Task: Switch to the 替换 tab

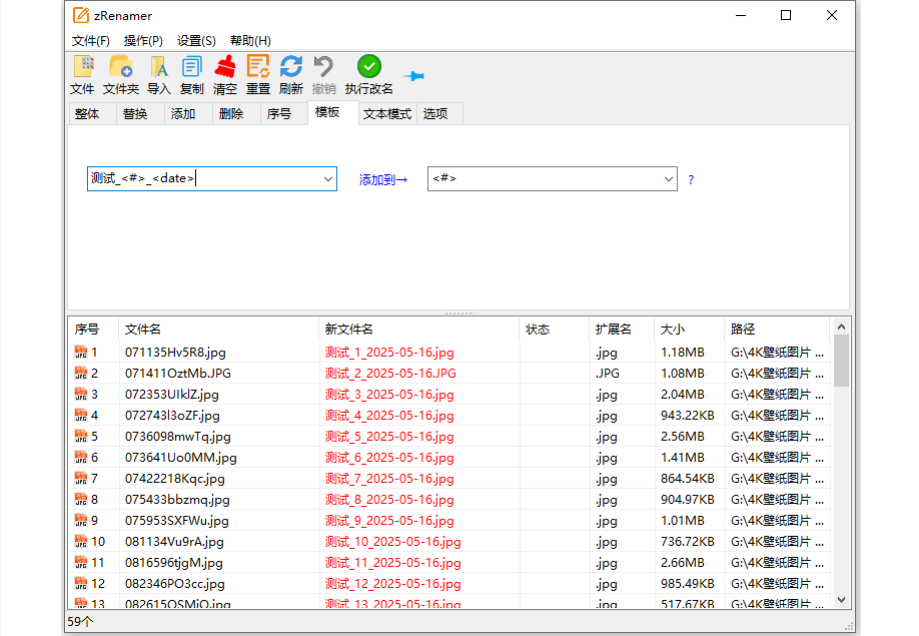Action: [x=138, y=113]
